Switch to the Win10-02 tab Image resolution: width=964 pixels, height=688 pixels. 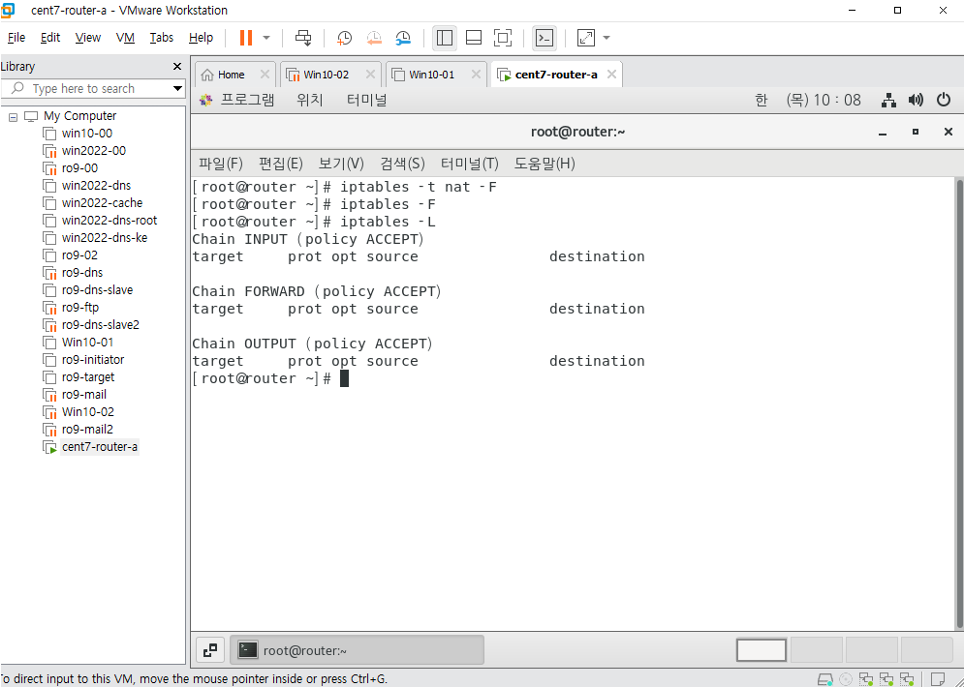tap(326, 74)
